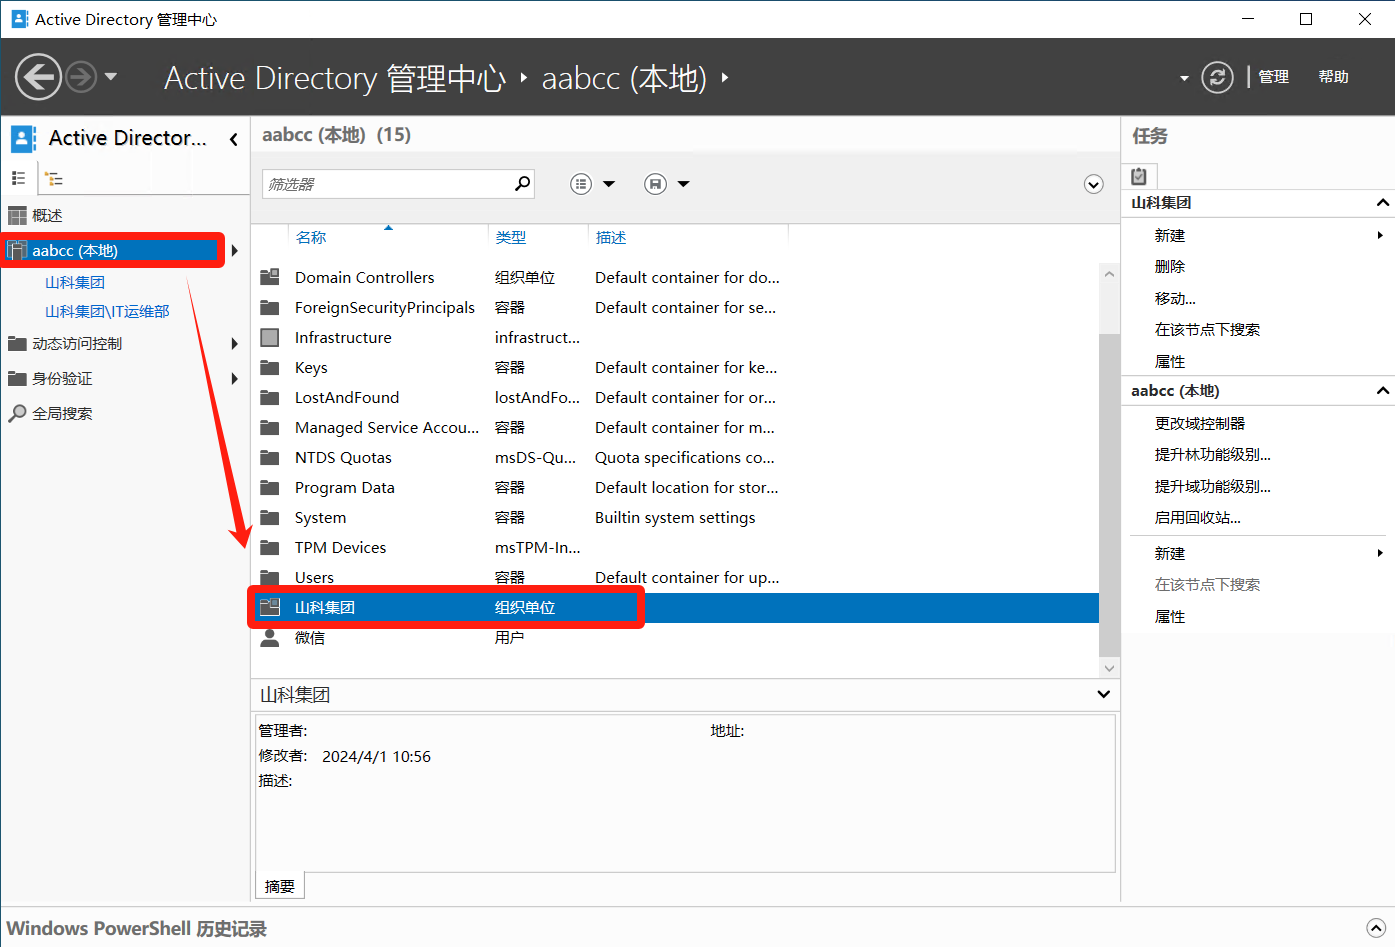Click 更改域控制器 task link
The image size is (1395, 947).
click(x=1200, y=423)
